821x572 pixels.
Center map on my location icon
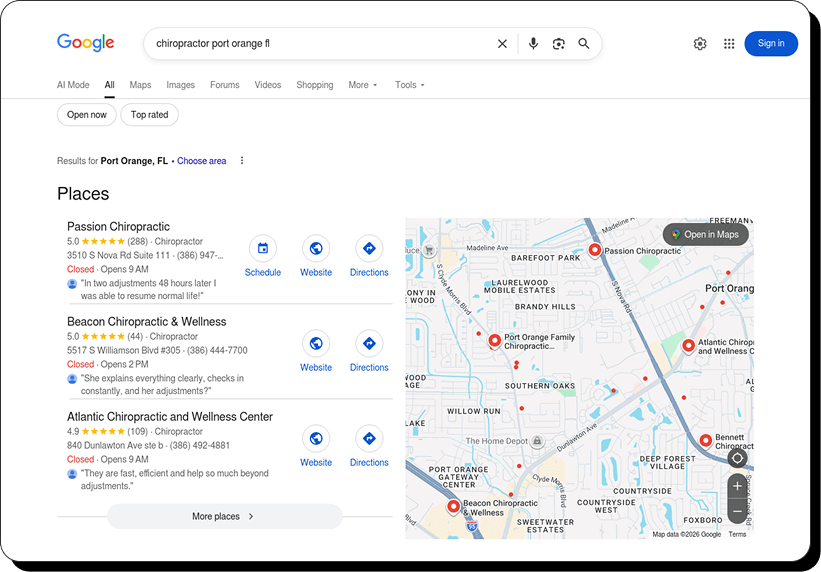coord(737,458)
